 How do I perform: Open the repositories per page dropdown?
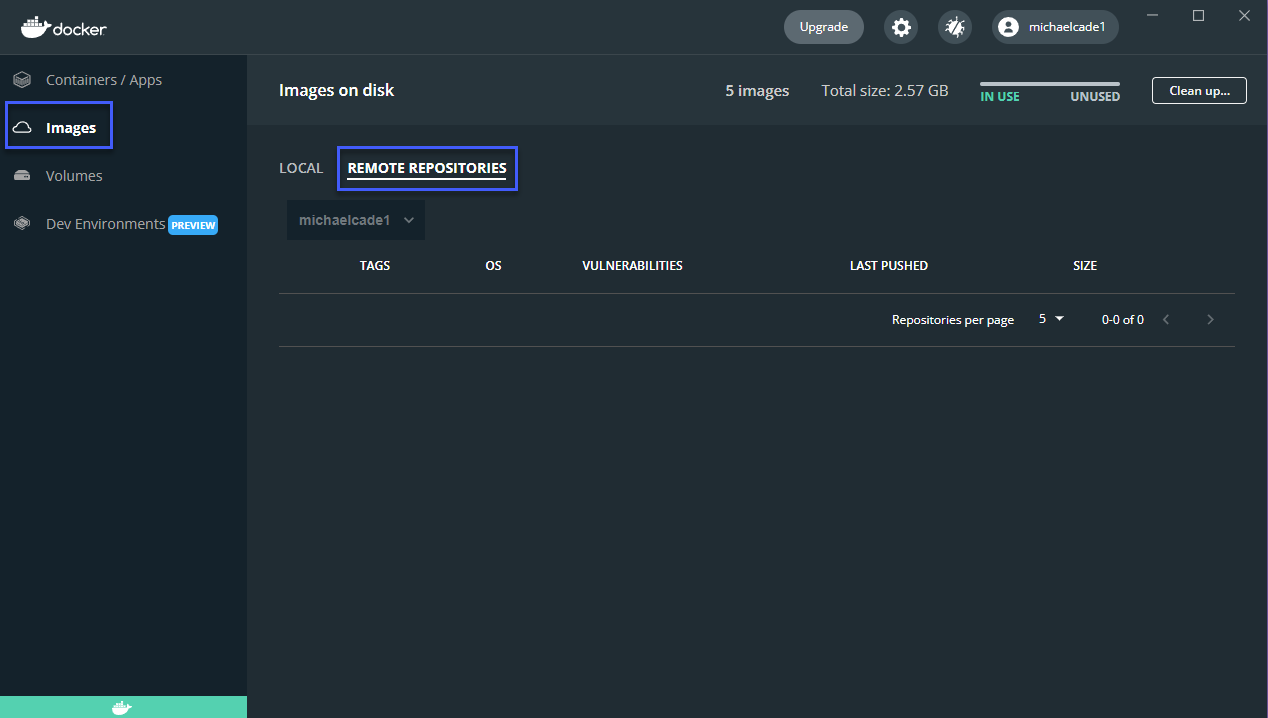click(1050, 318)
